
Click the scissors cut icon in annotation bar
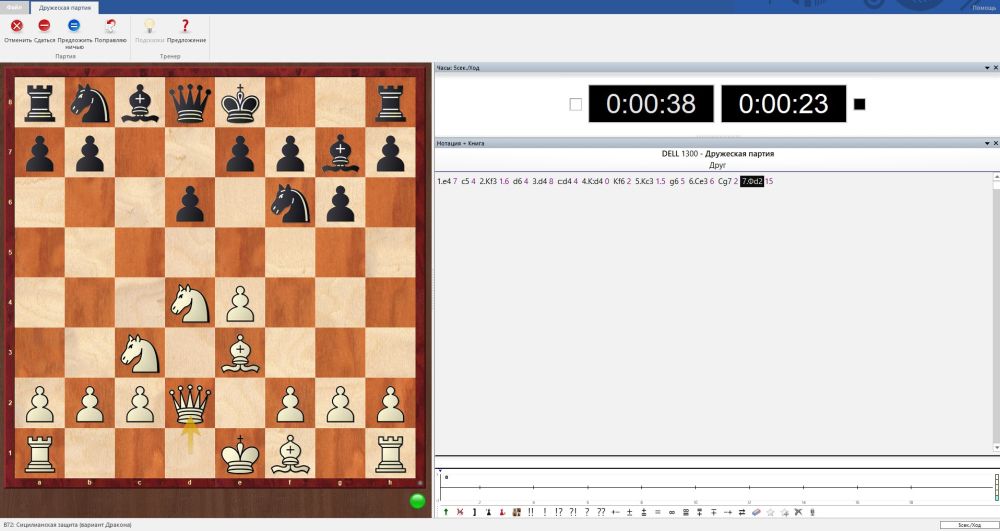[x=798, y=512]
